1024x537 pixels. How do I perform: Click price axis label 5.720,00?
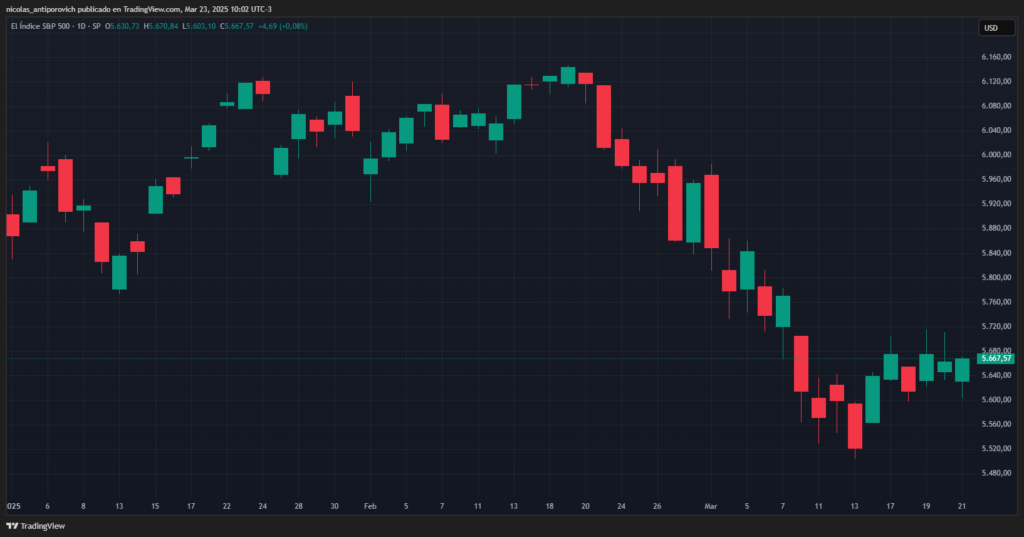click(x=996, y=326)
